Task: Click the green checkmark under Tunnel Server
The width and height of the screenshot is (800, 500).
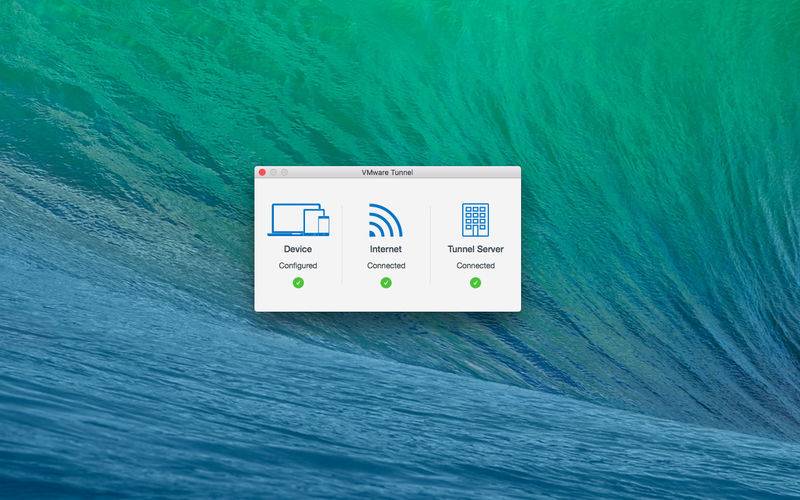Action: coord(476,283)
